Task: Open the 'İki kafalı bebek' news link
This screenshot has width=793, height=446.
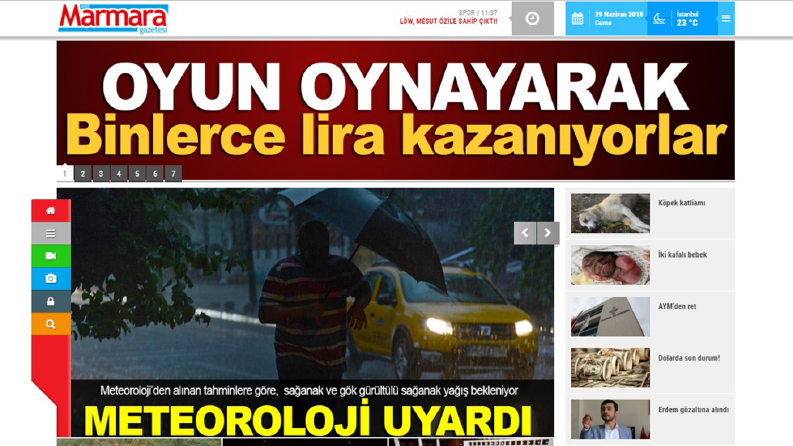Action: [682, 255]
